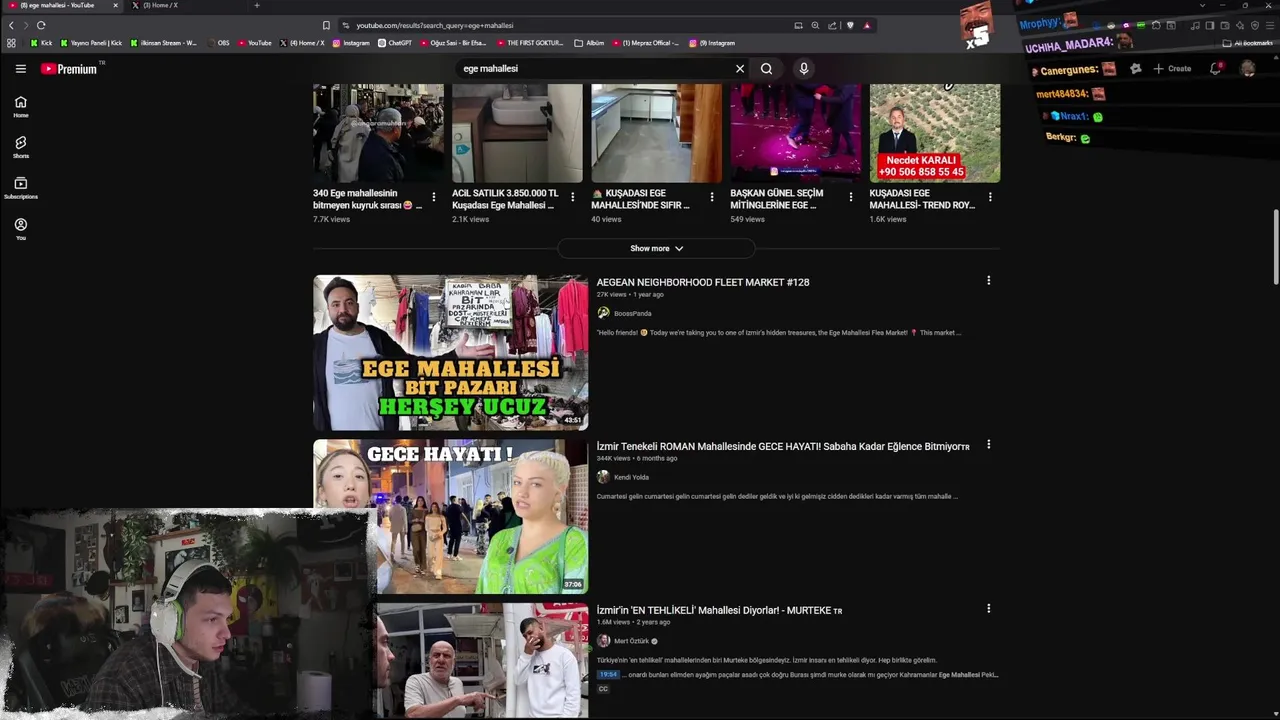Open Subscriptions in the sidebar

click(21, 188)
